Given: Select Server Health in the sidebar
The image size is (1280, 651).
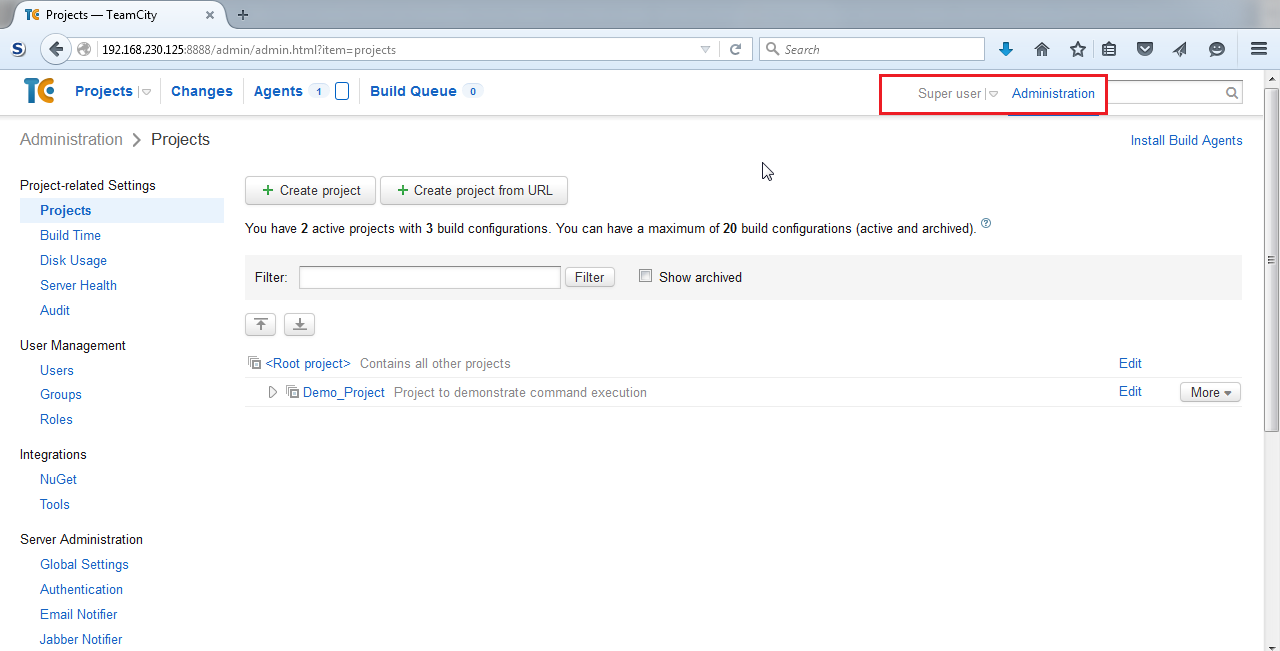Looking at the screenshot, I should click(78, 285).
